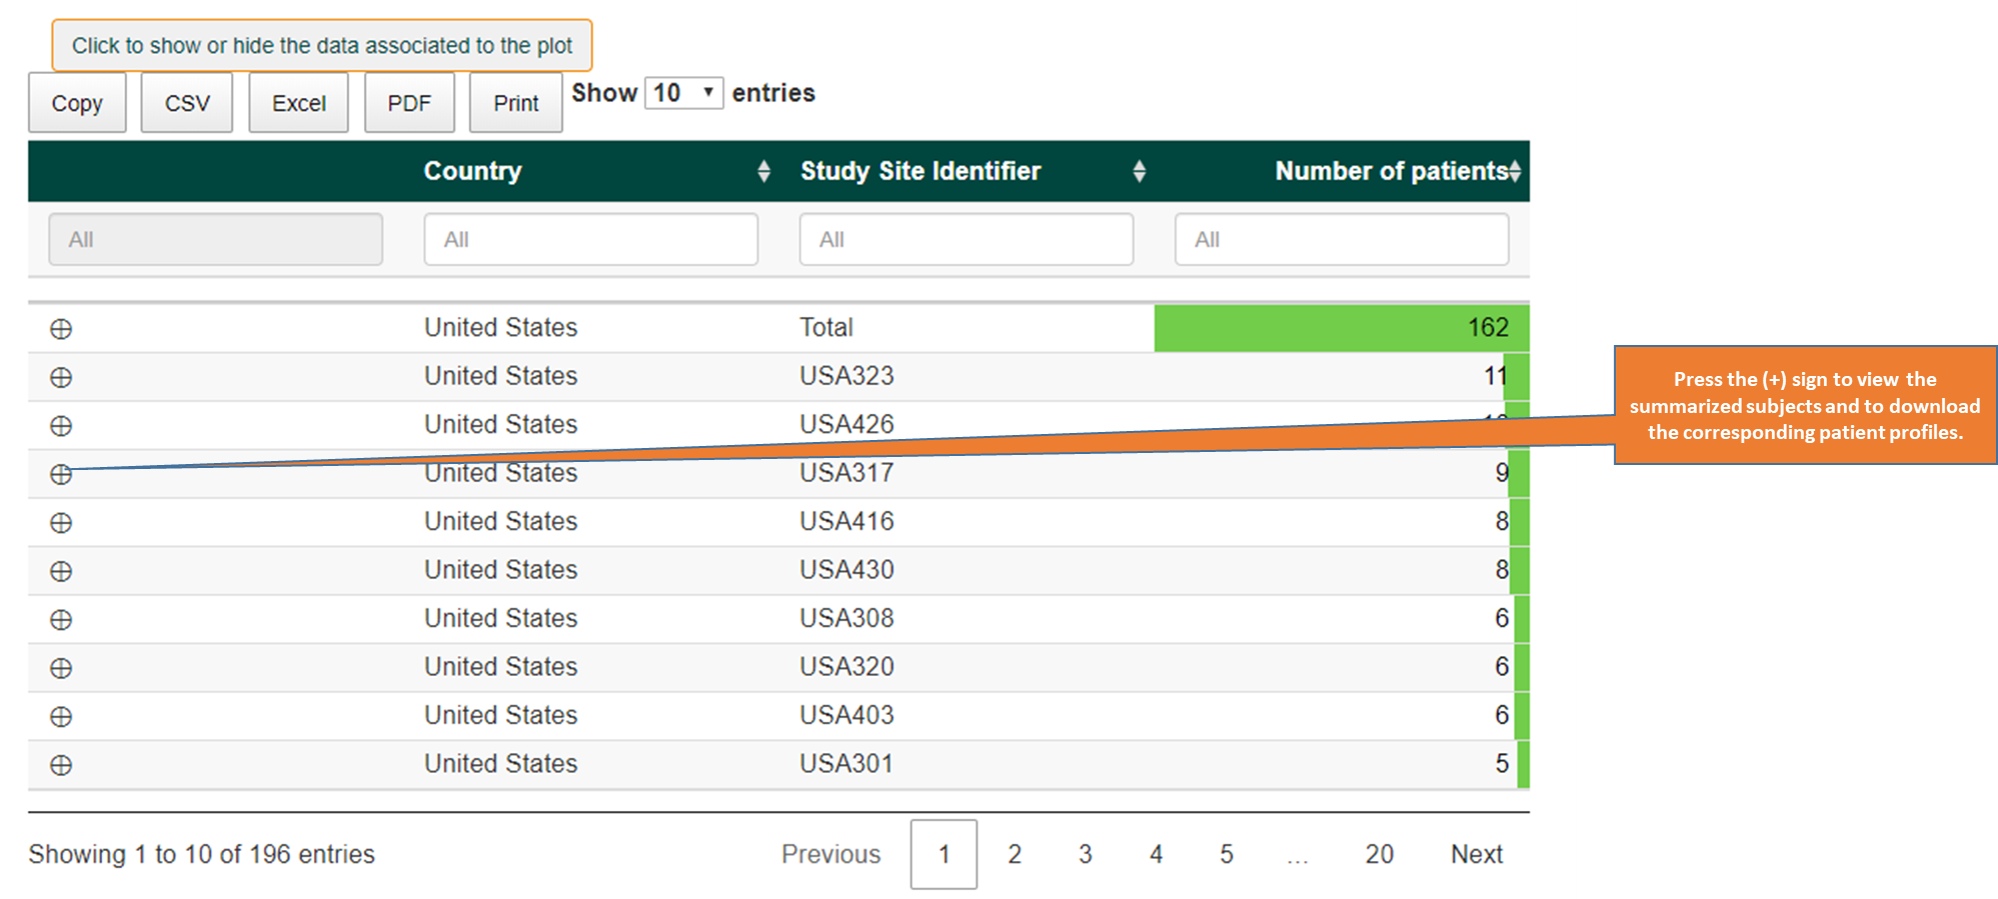Expand the USA323 row plus icon

tap(61, 377)
